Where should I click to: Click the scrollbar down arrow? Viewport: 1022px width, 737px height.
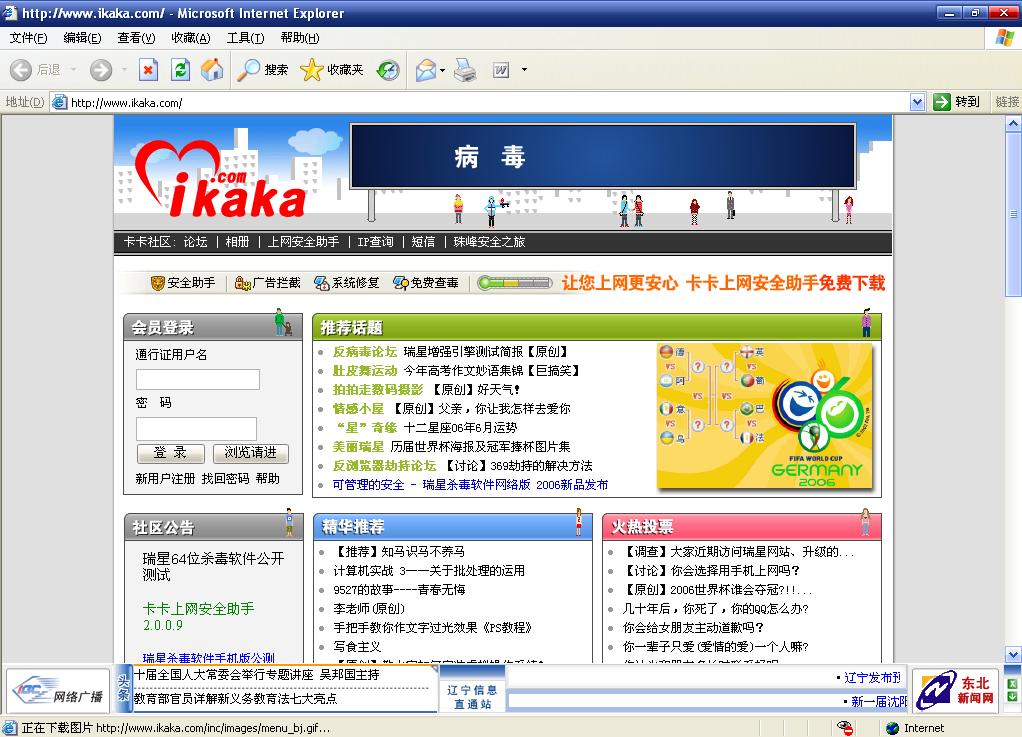[x=1014, y=655]
